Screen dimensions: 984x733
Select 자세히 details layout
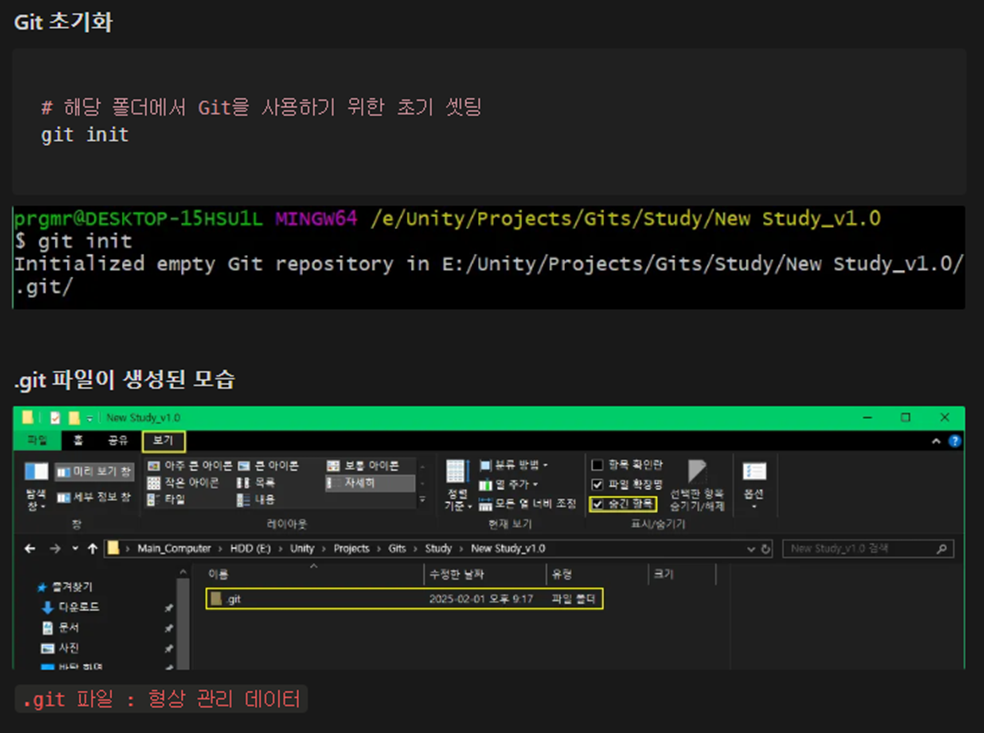pos(370,483)
